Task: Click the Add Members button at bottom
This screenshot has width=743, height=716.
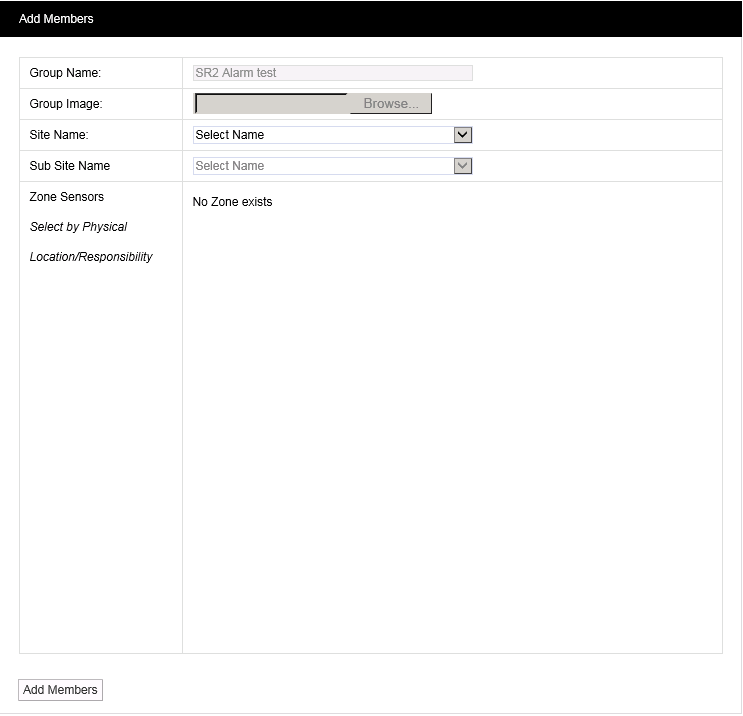Action: (60, 690)
